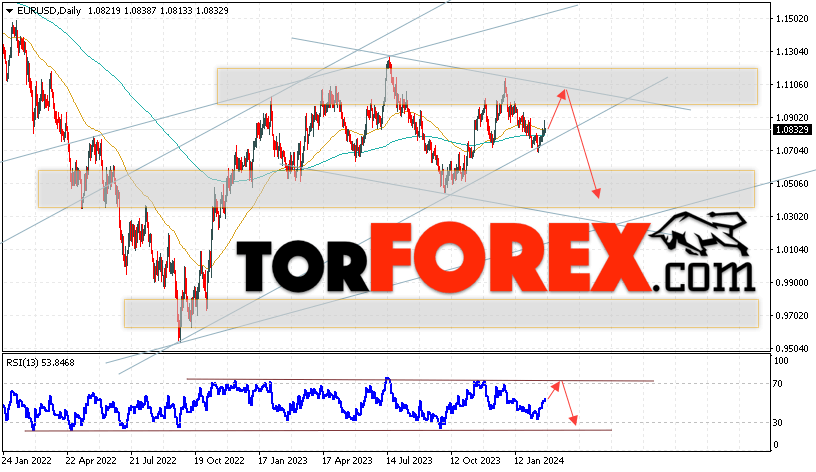The image size is (816, 472).
Task: Select the 1.15020 price axis label
Action: click(792, 19)
